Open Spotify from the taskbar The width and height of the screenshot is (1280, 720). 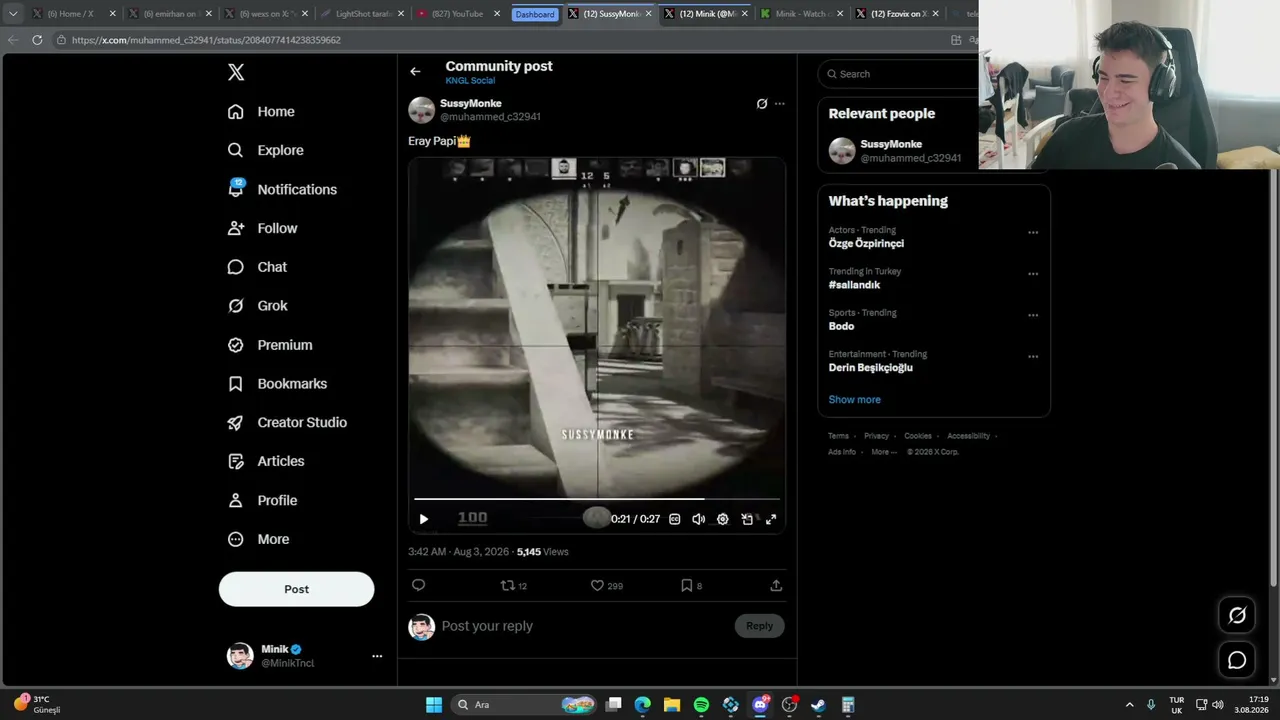click(x=701, y=705)
